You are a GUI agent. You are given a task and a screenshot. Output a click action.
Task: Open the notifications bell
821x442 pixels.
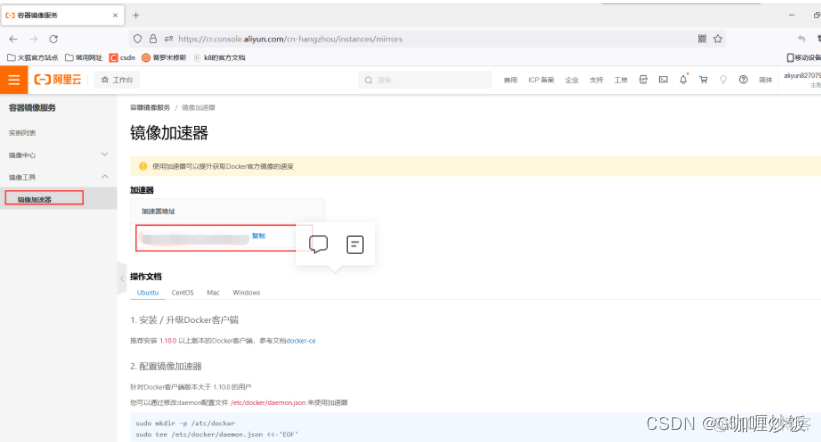pos(683,80)
